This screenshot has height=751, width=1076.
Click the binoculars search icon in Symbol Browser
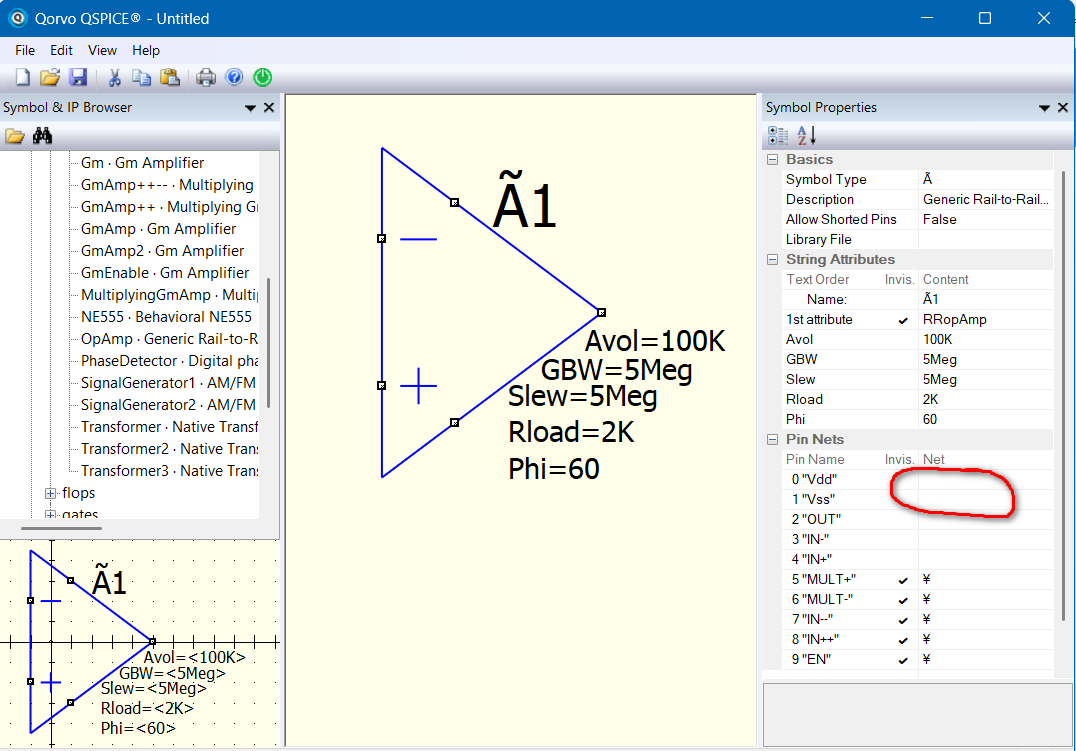click(43, 135)
